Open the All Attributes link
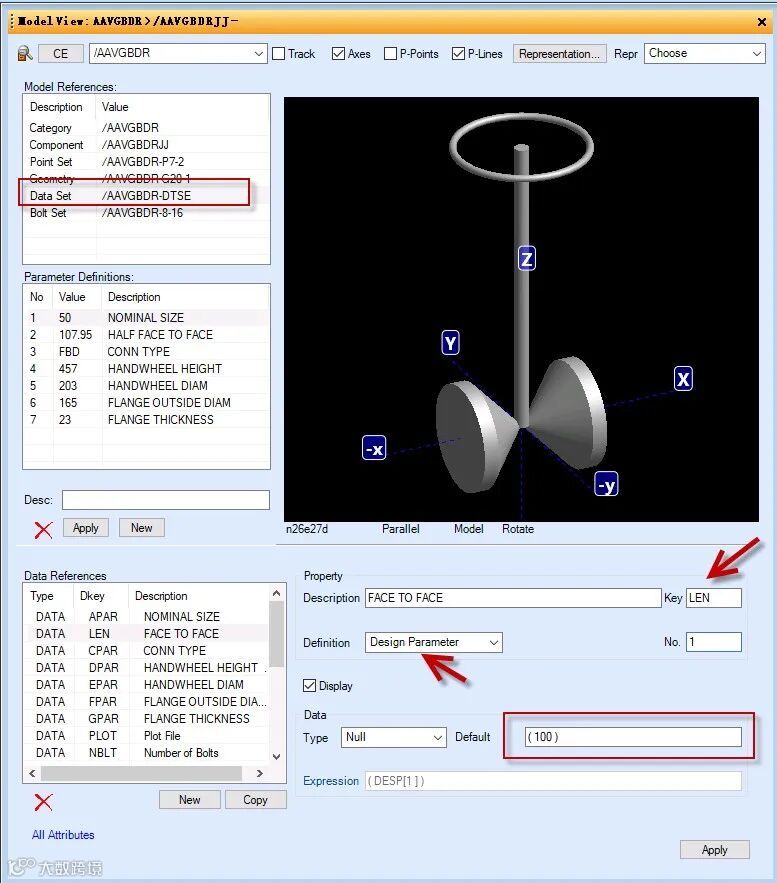777x883 pixels. 63,835
